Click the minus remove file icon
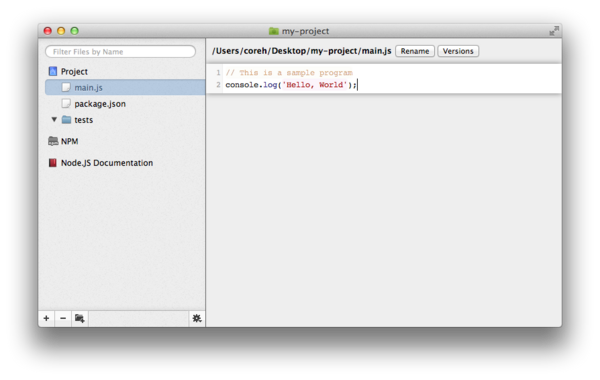 pyautogui.click(x=63, y=318)
